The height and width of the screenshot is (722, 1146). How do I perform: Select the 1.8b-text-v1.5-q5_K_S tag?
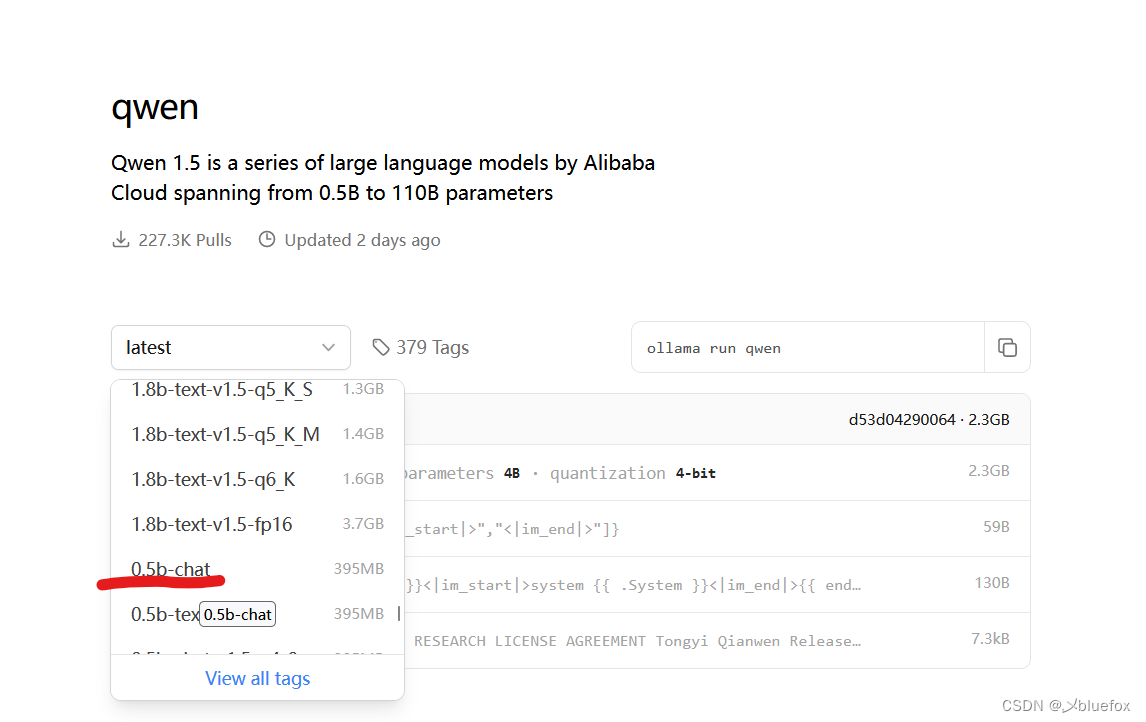(257, 390)
